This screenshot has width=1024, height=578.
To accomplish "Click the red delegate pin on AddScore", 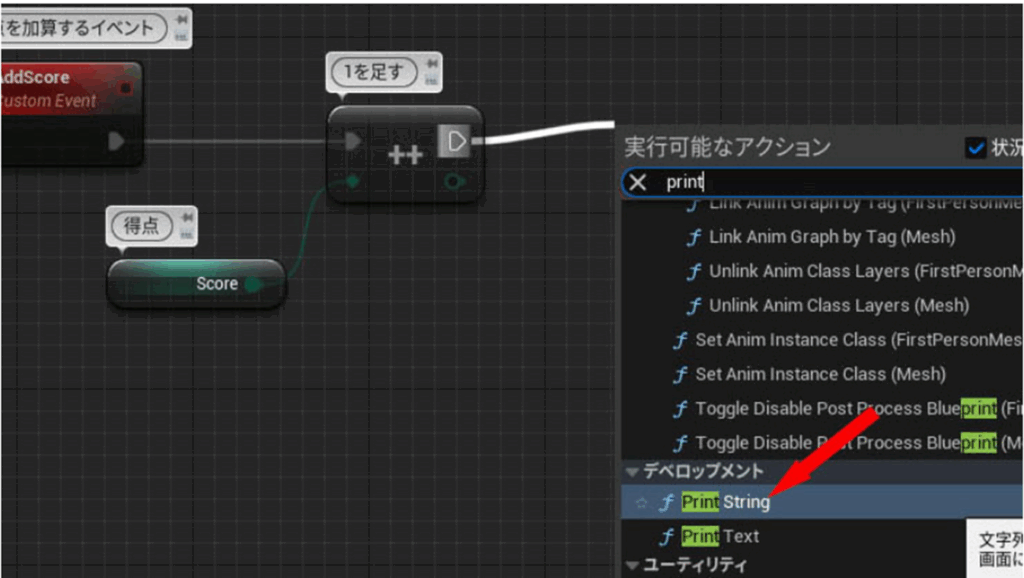I will click(x=125, y=88).
